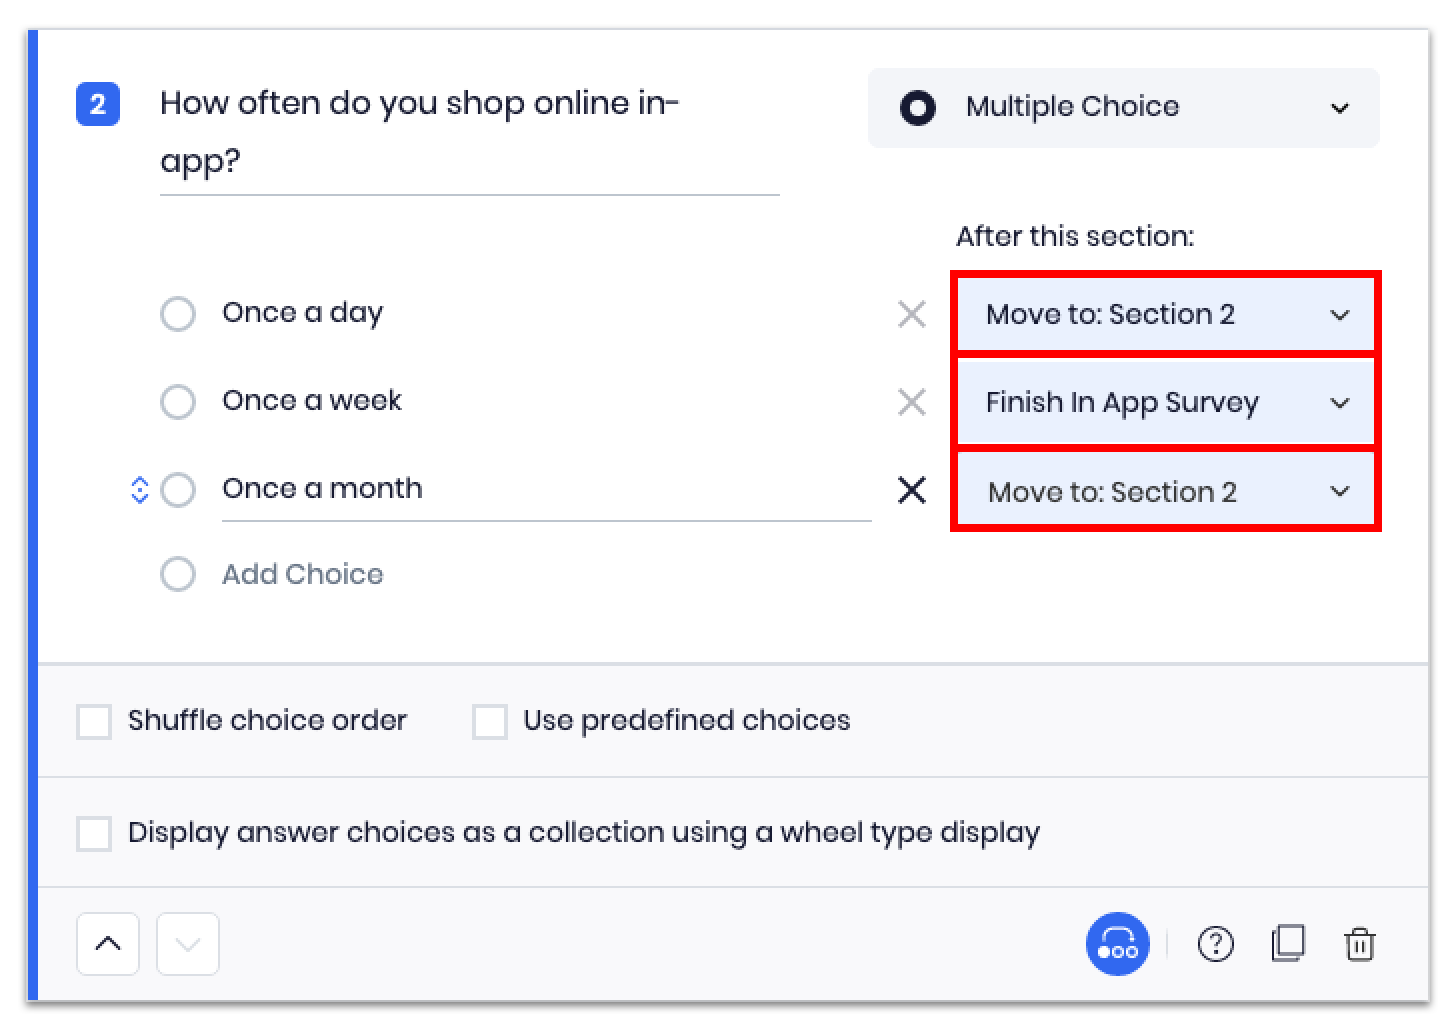1450x1032 pixels.
Task: Expand the Once a month section logic dropdown
Action: click(1165, 491)
